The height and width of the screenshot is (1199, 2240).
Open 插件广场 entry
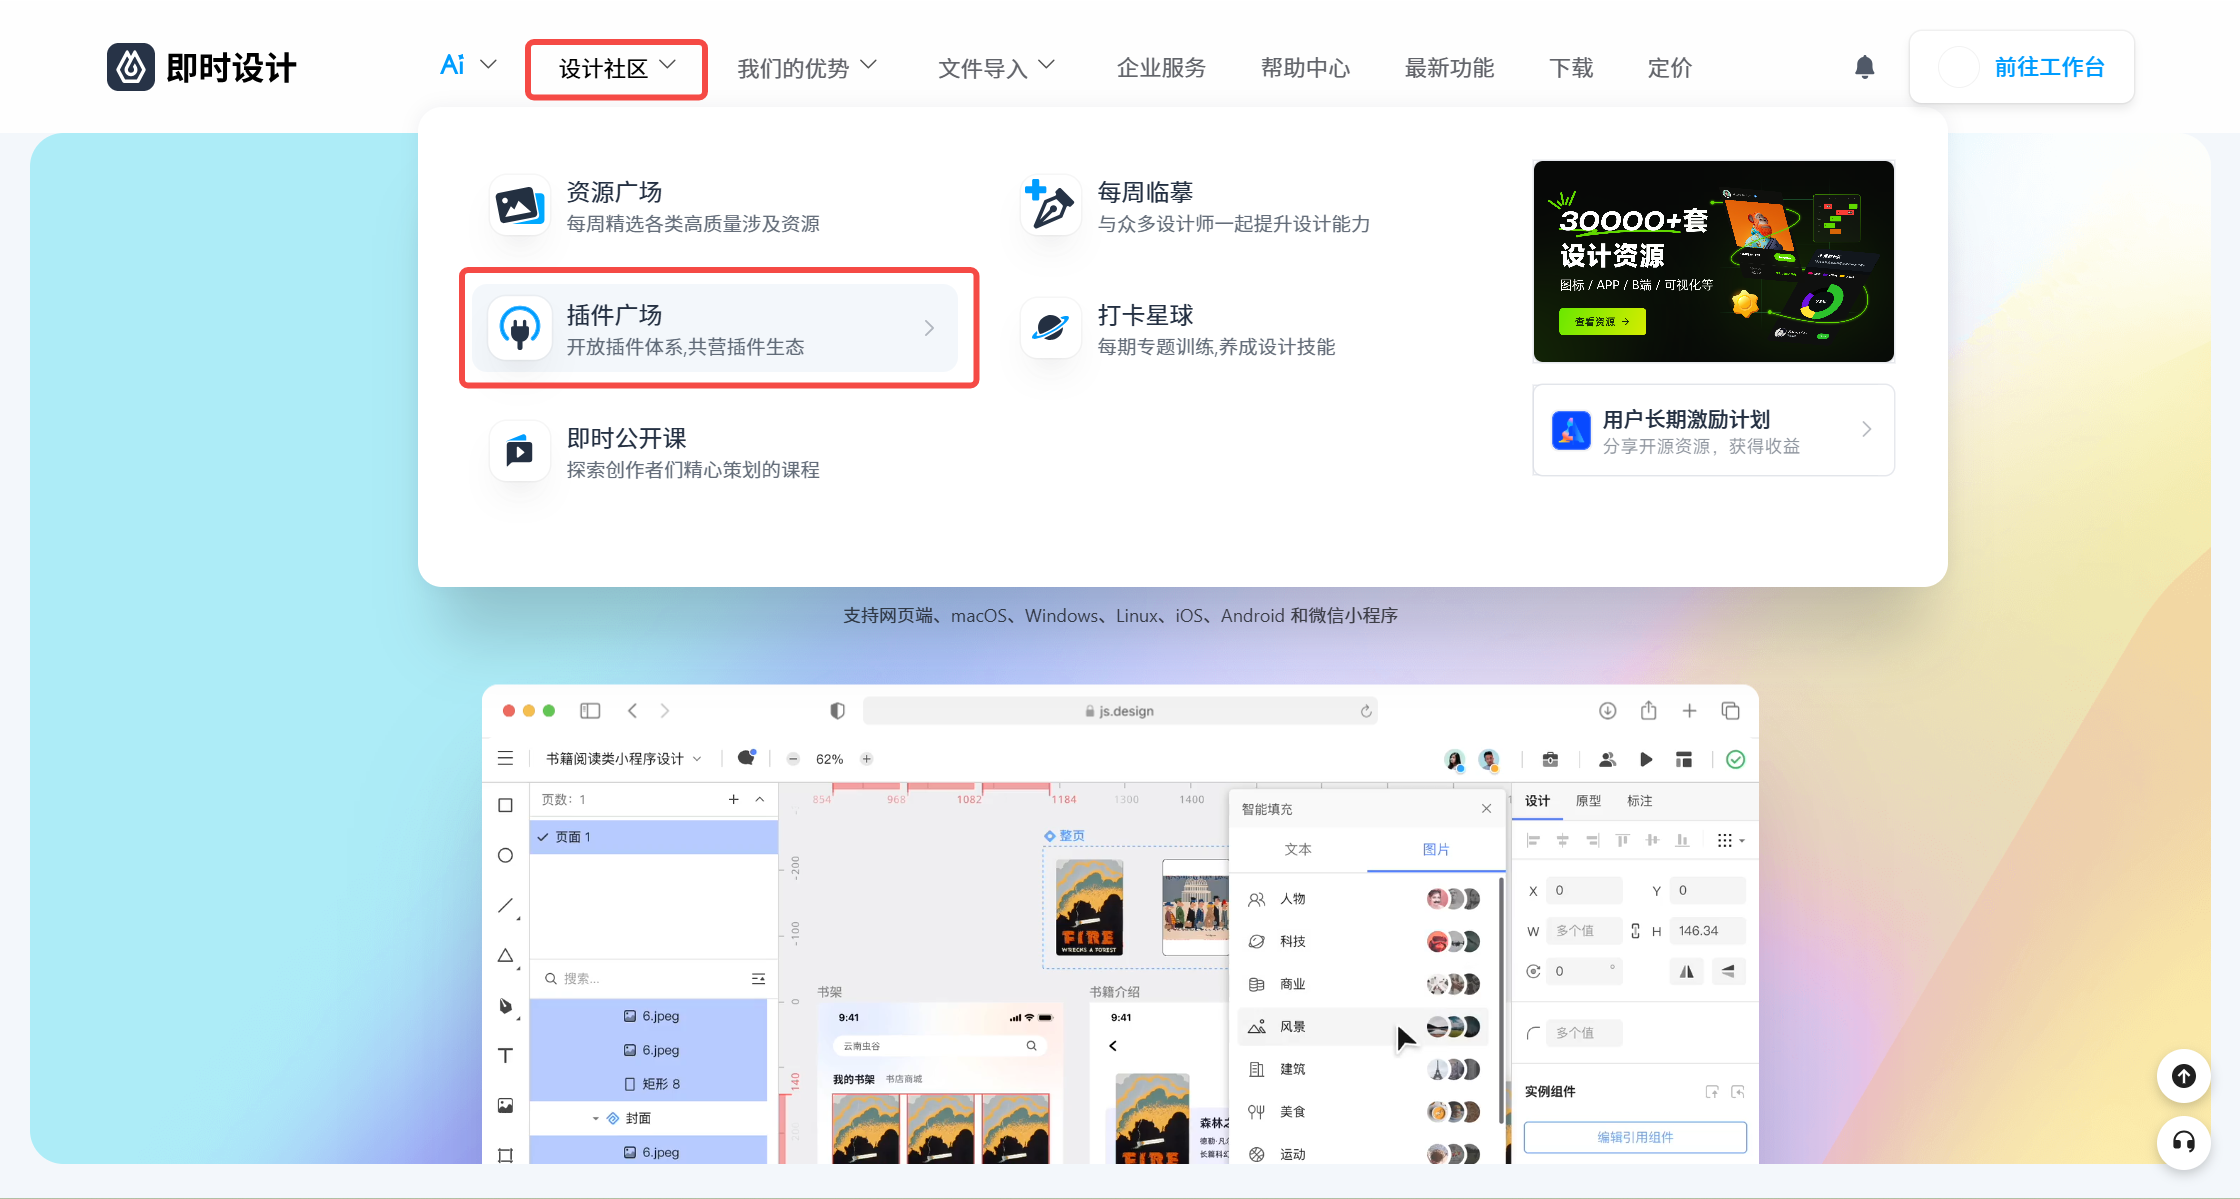coord(715,329)
